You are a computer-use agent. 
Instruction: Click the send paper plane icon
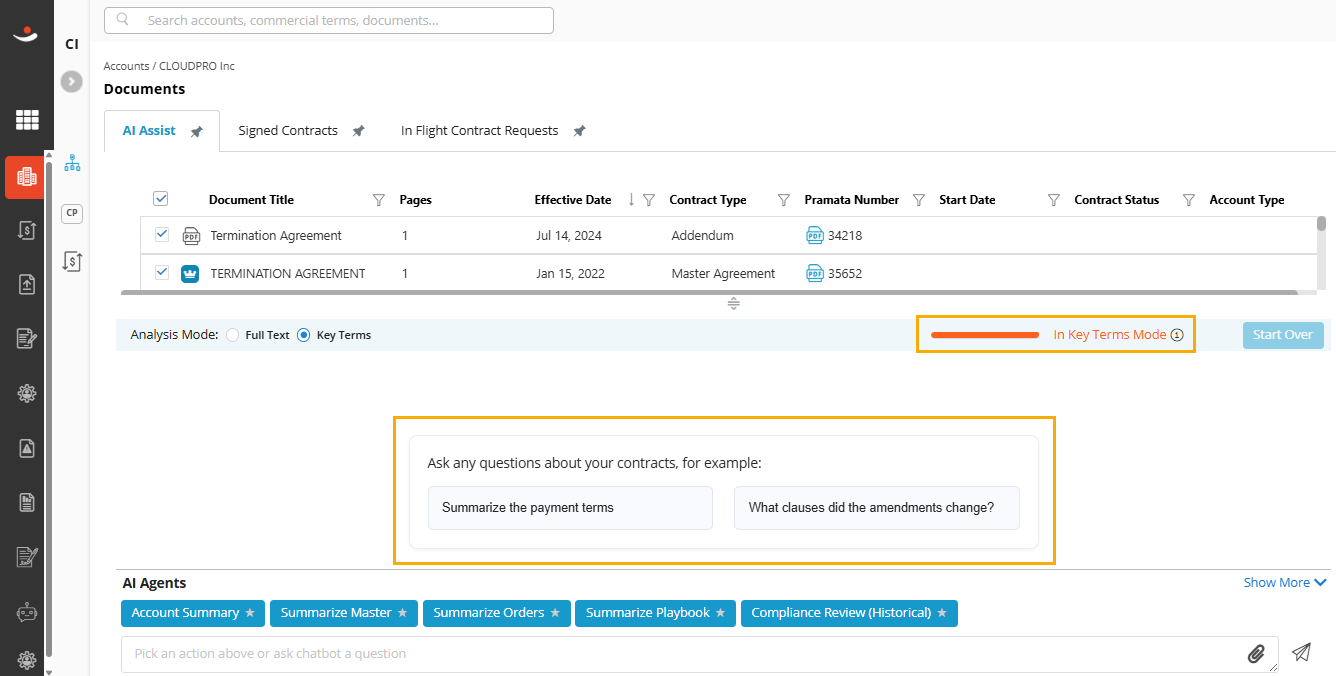click(x=1301, y=652)
